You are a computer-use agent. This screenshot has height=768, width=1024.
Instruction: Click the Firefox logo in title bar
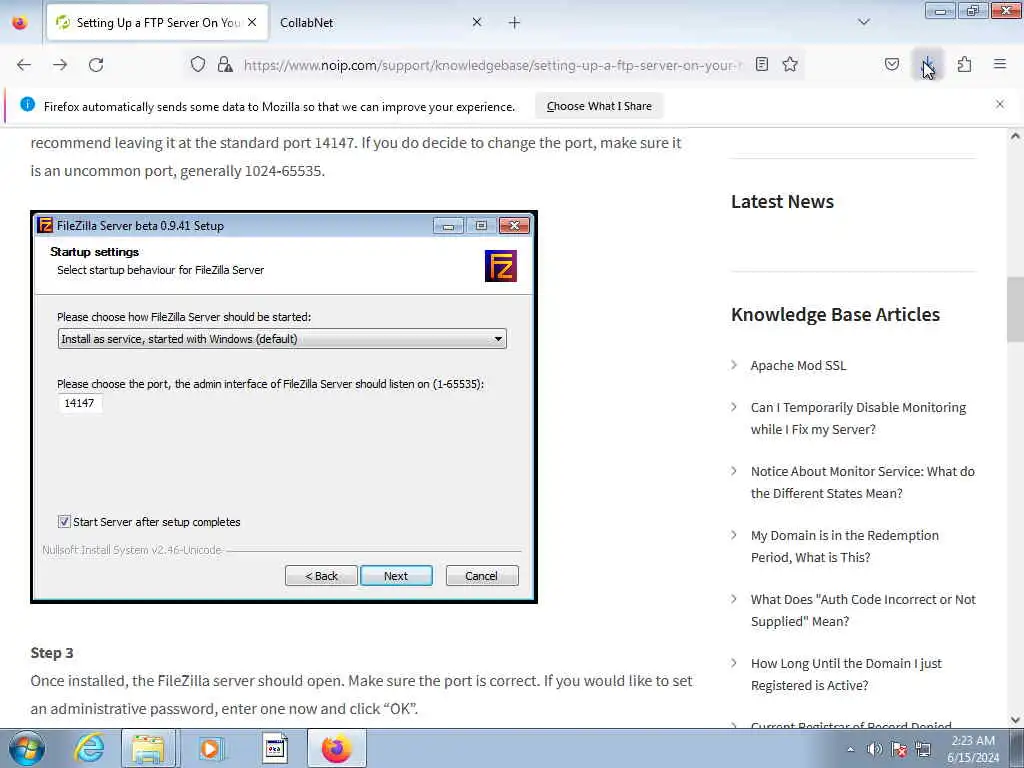point(20,22)
